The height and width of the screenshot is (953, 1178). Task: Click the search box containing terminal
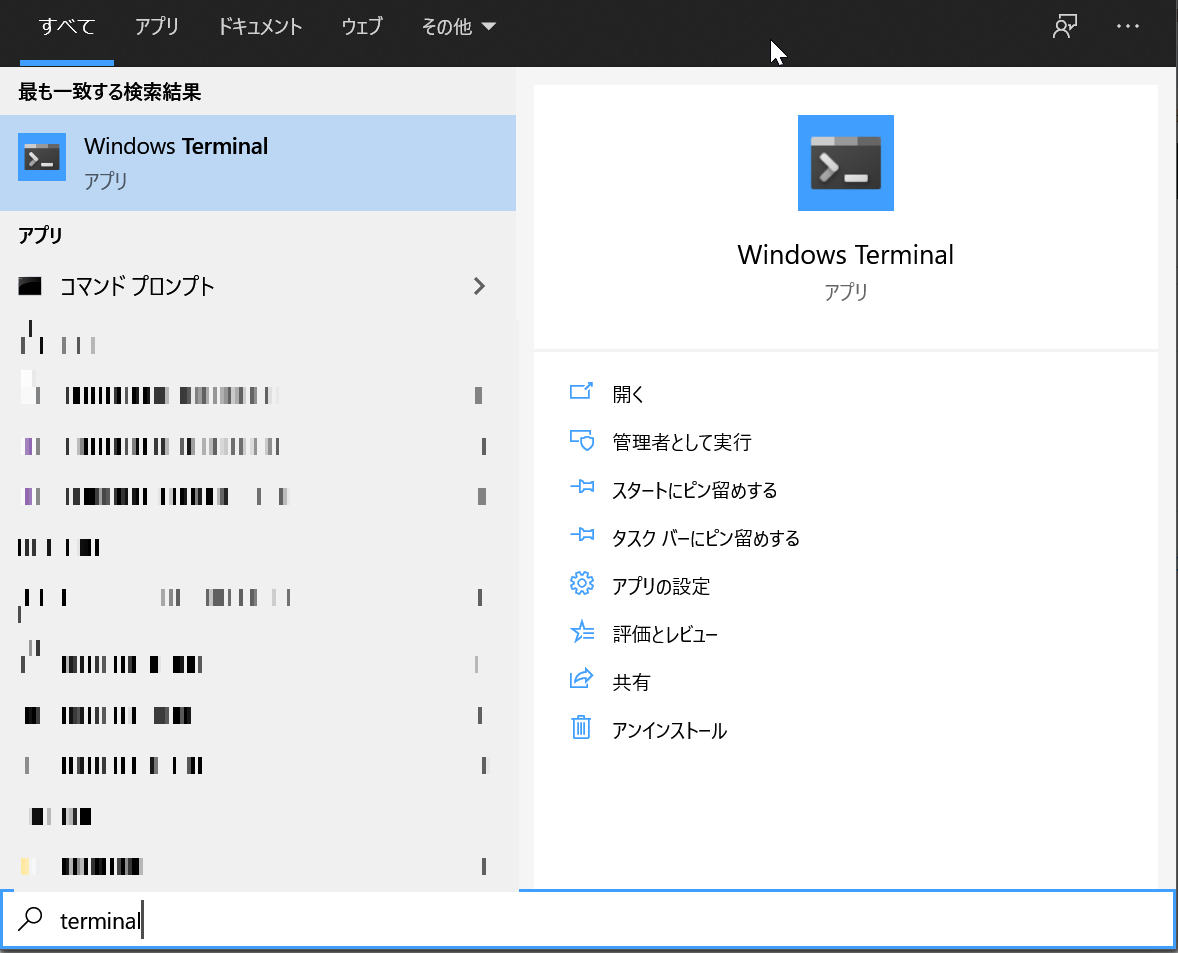pyautogui.click(x=588, y=920)
